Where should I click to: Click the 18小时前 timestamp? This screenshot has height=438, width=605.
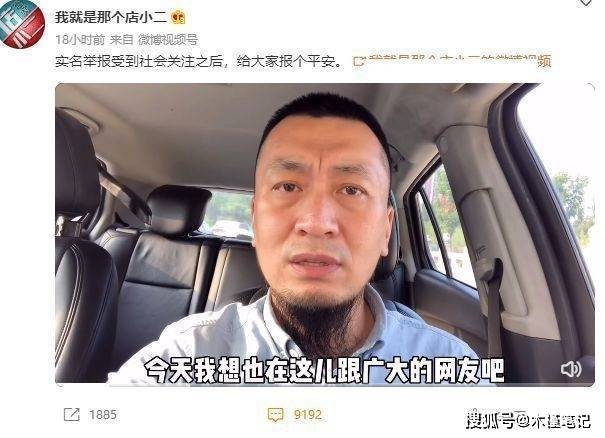coord(80,39)
